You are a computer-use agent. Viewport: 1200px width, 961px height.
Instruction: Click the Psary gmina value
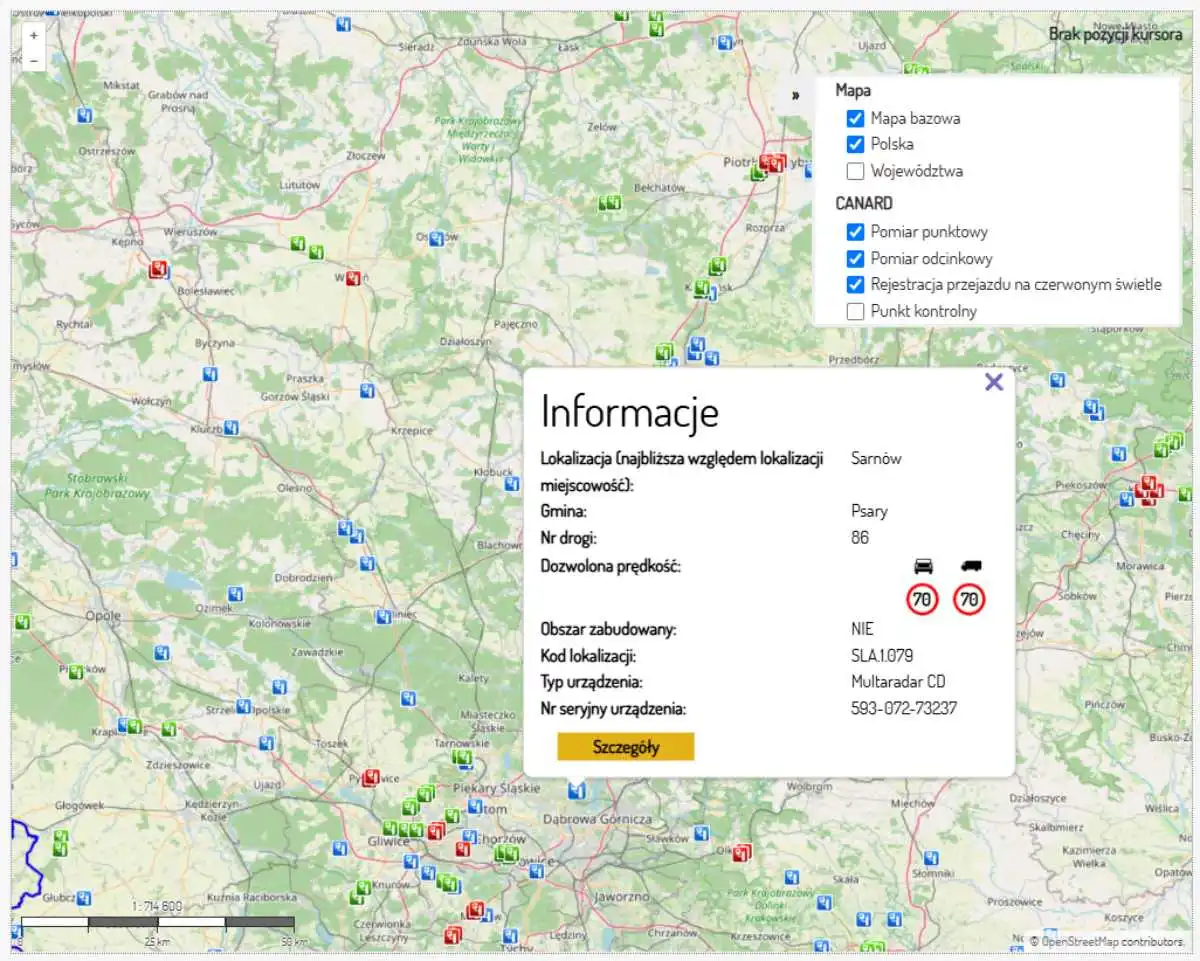869,511
